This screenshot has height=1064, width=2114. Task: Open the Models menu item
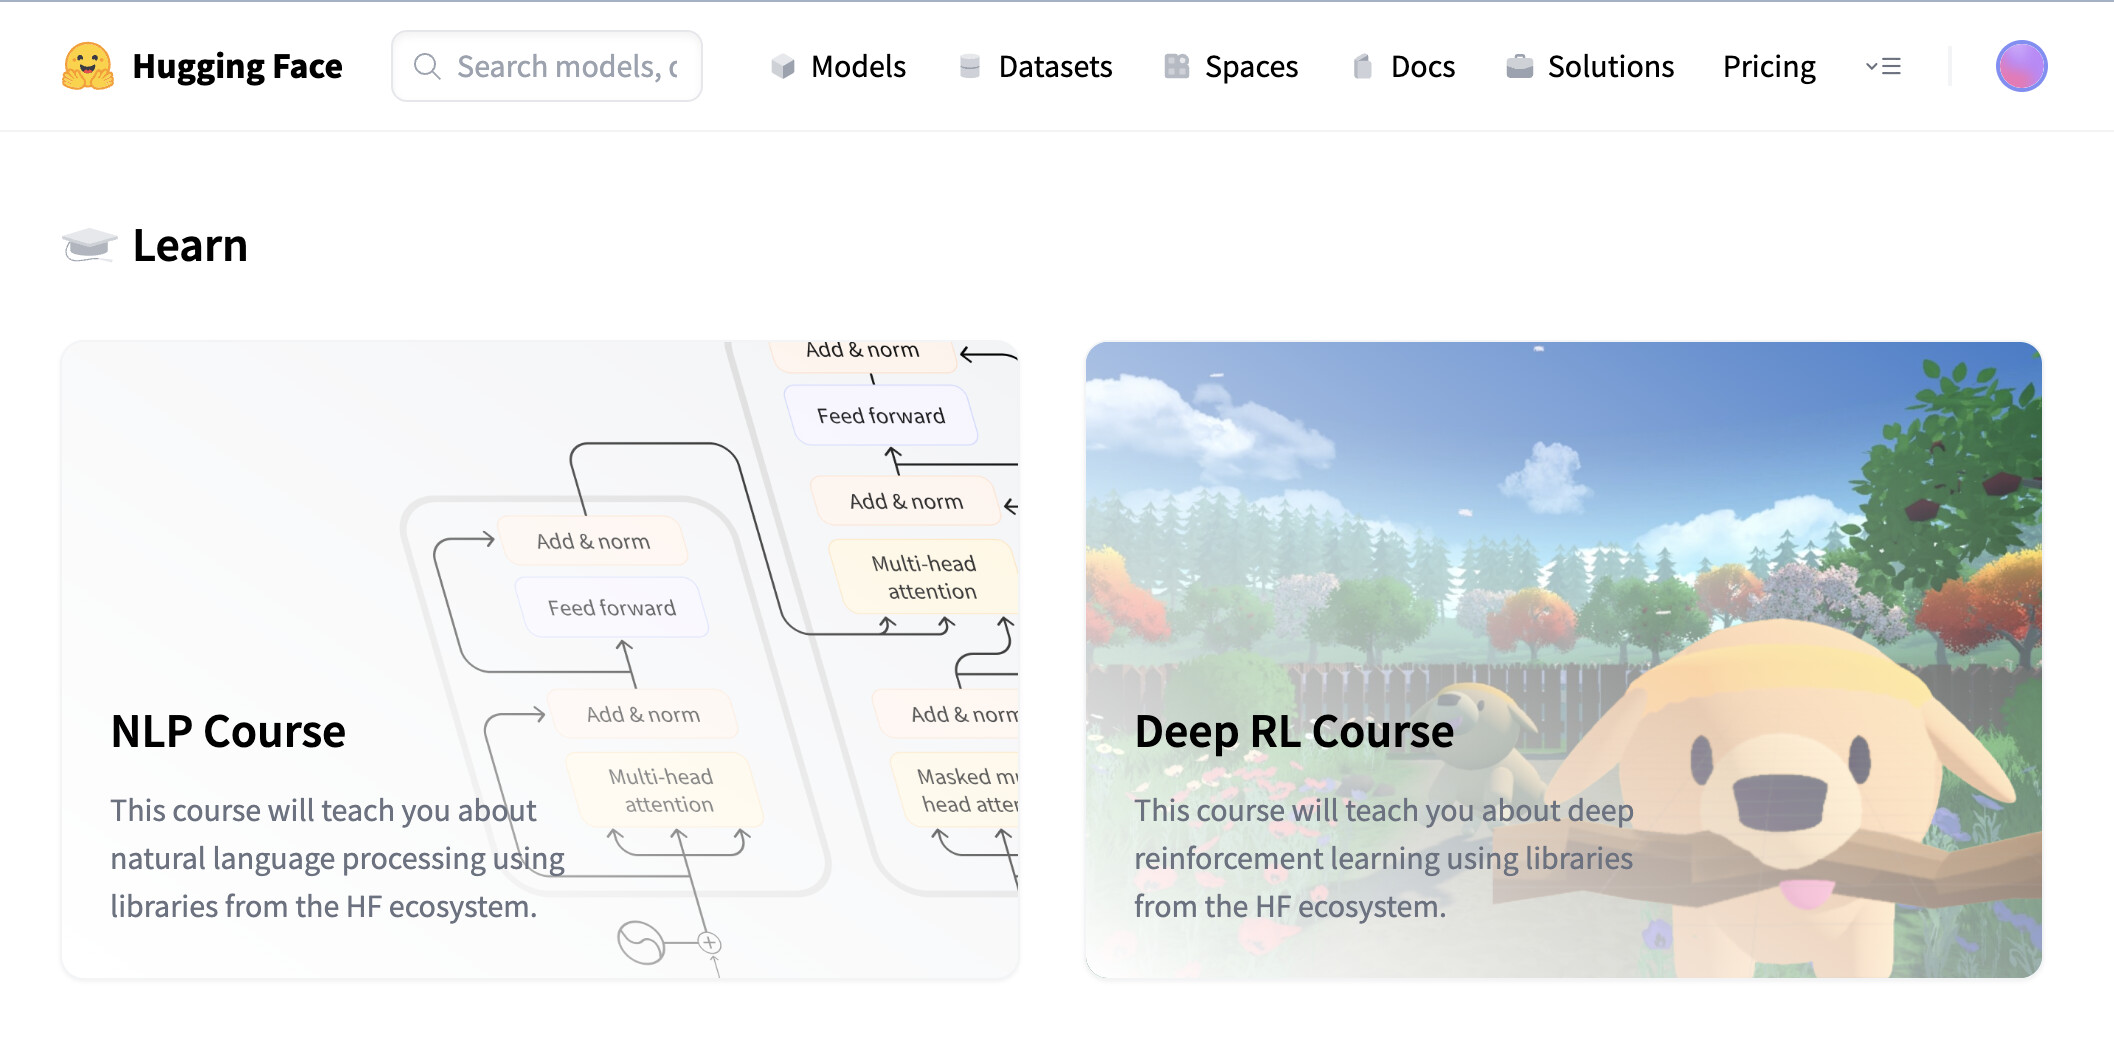coord(858,67)
